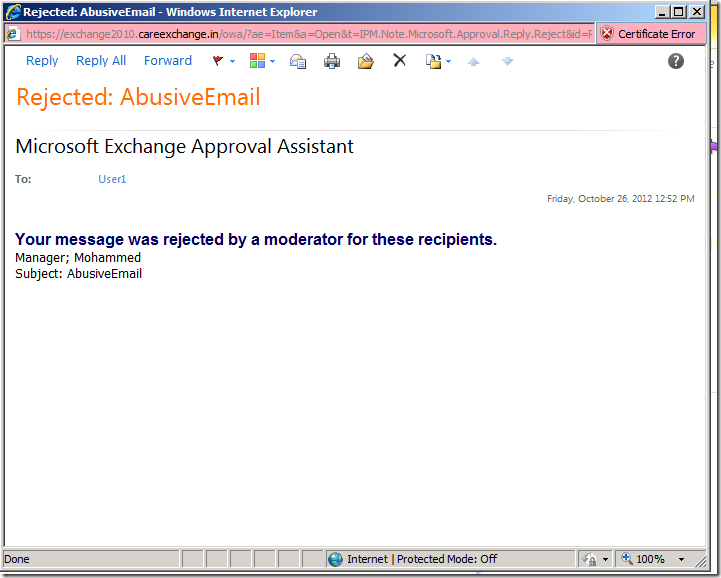Image resolution: width=721 pixels, height=578 pixels.
Task: Open the zoom level dropdown arrow
Action: [681, 560]
